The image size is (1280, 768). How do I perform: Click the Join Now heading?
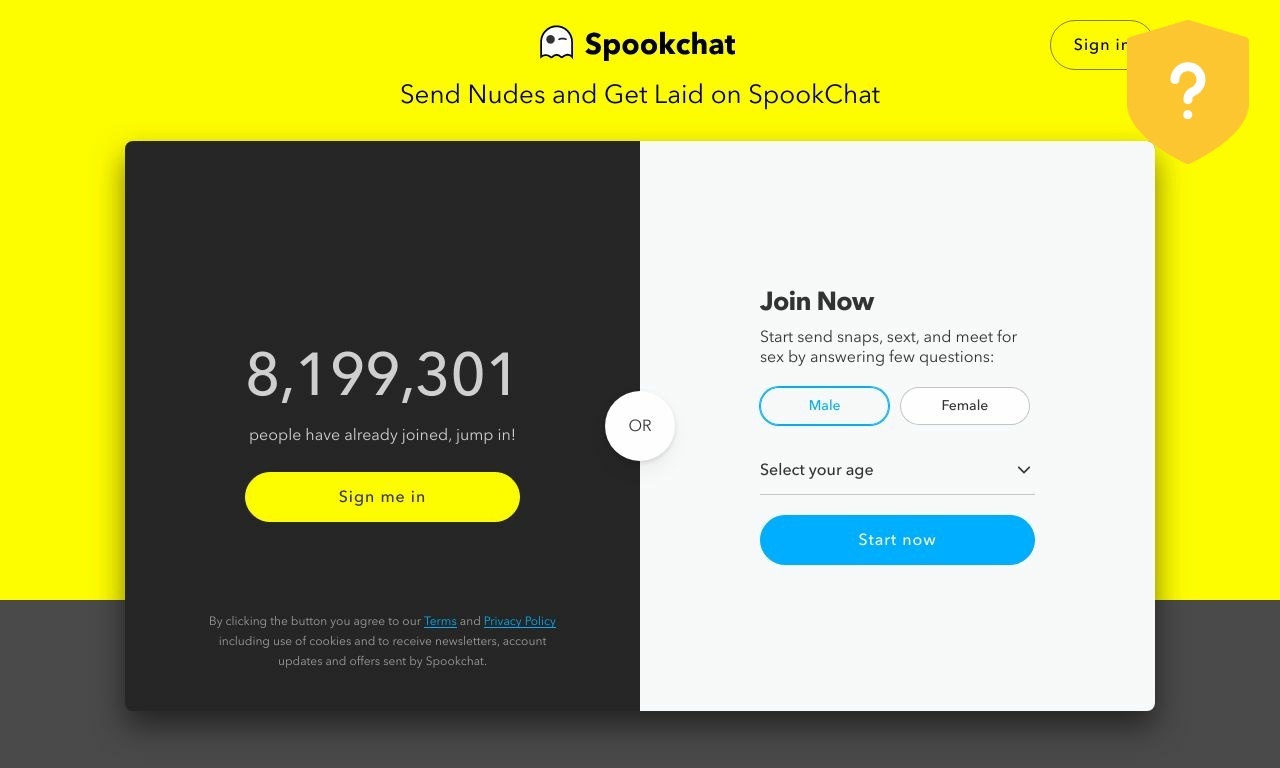(817, 301)
